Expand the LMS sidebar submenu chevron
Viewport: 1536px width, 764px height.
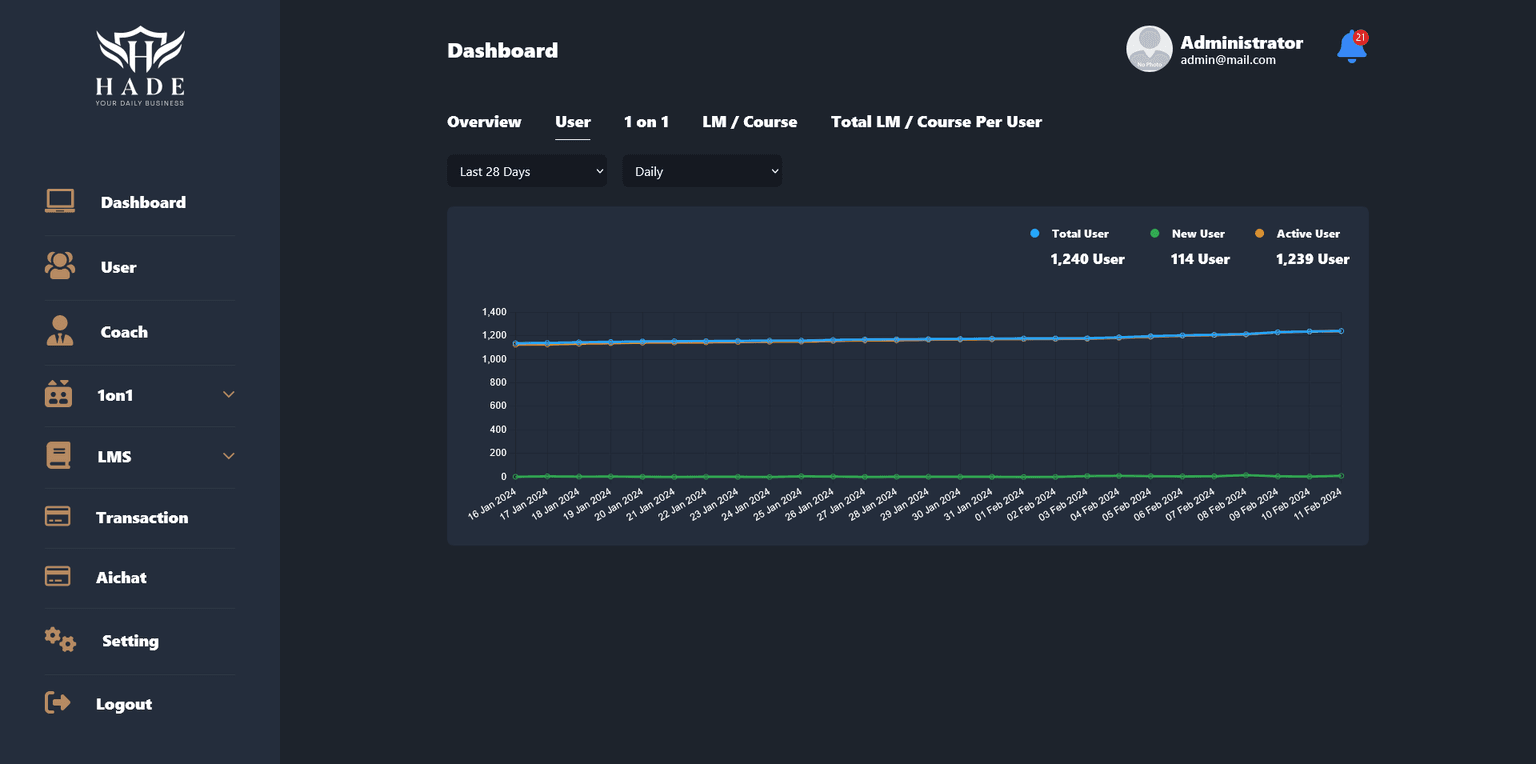[x=228, y=456]
